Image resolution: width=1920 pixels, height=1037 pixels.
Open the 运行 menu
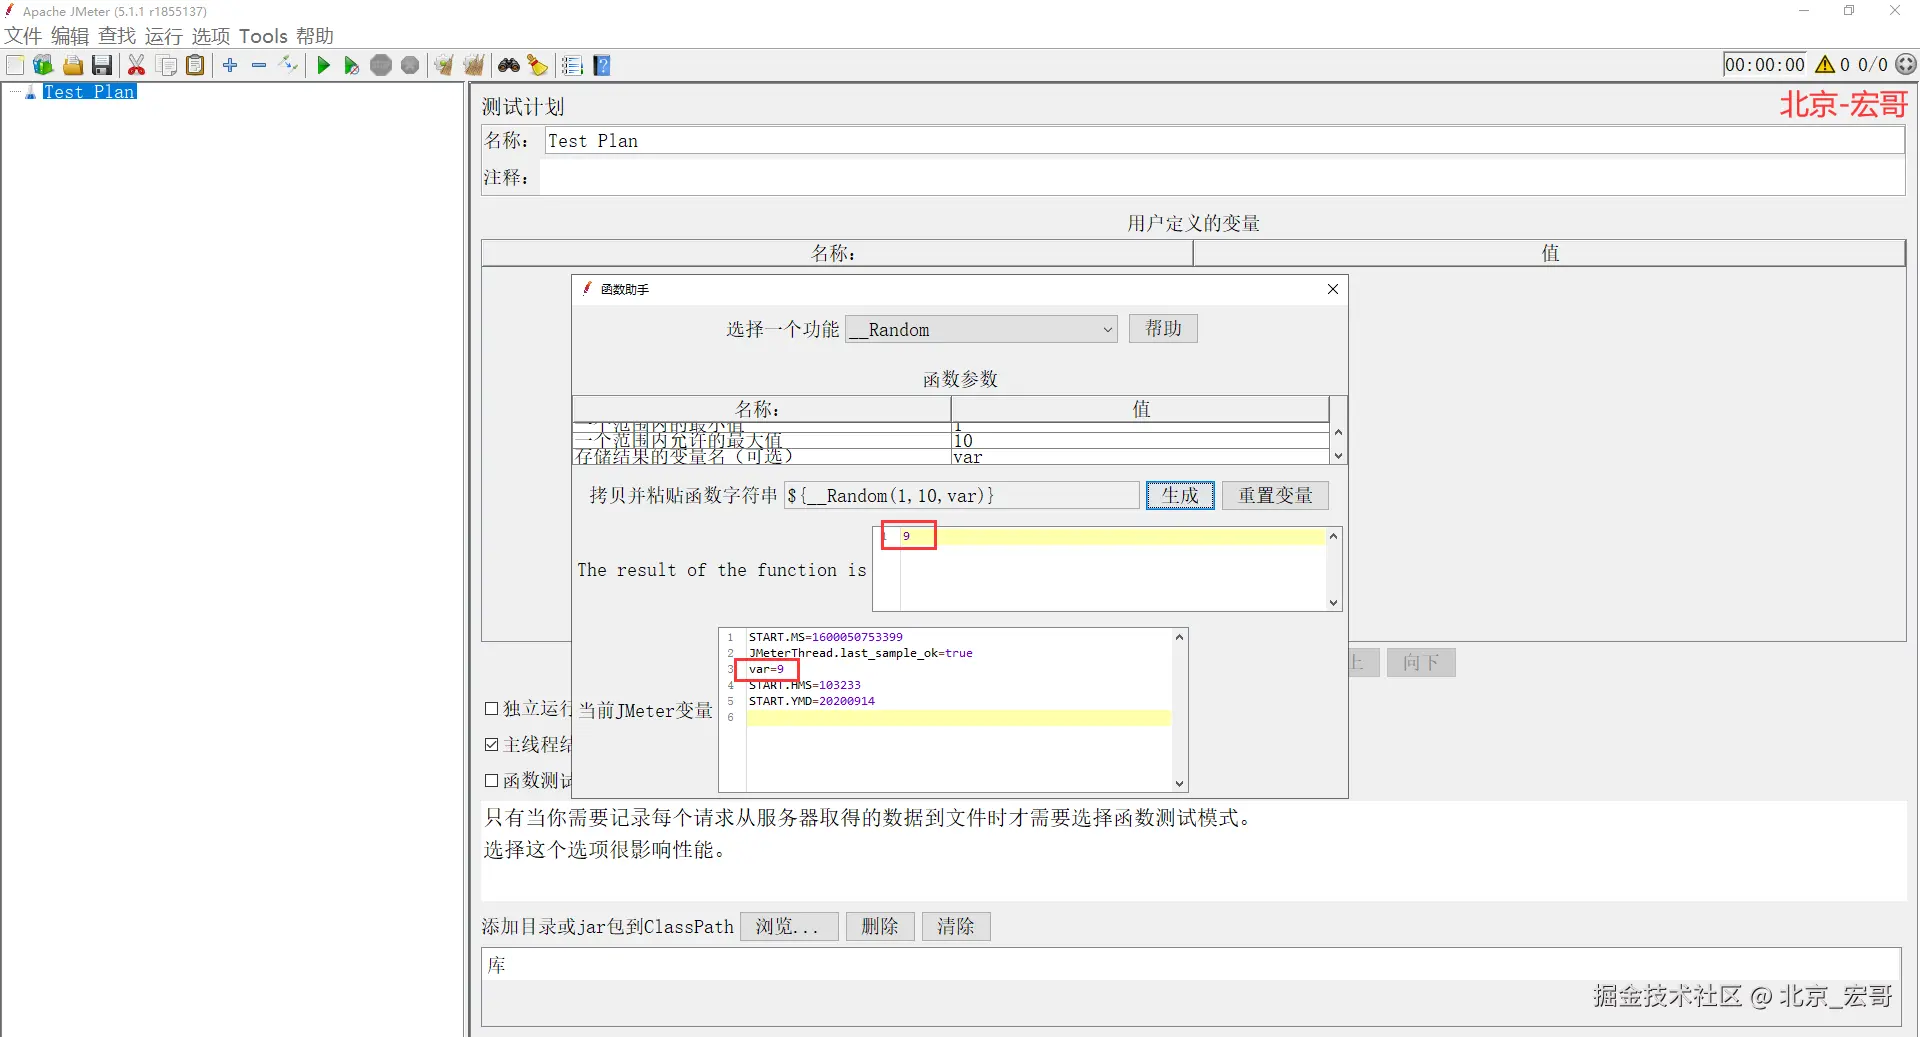point(164,36)
